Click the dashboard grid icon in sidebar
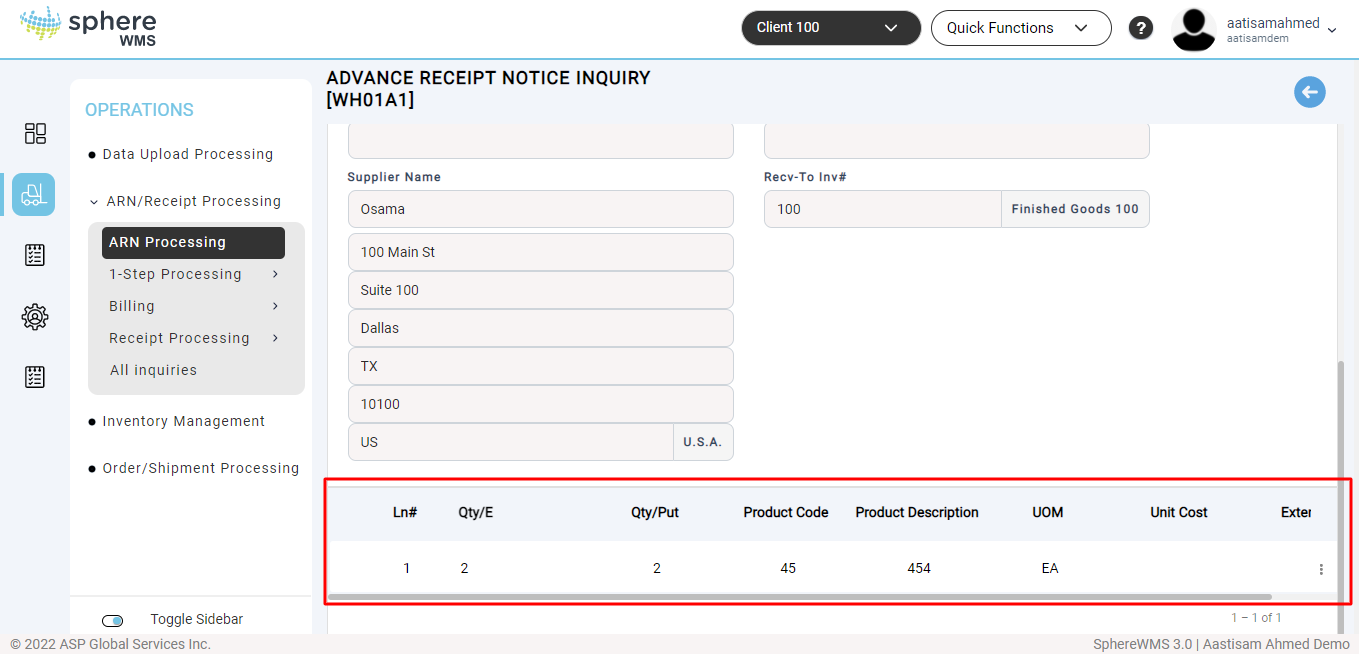 click(35, 133)
